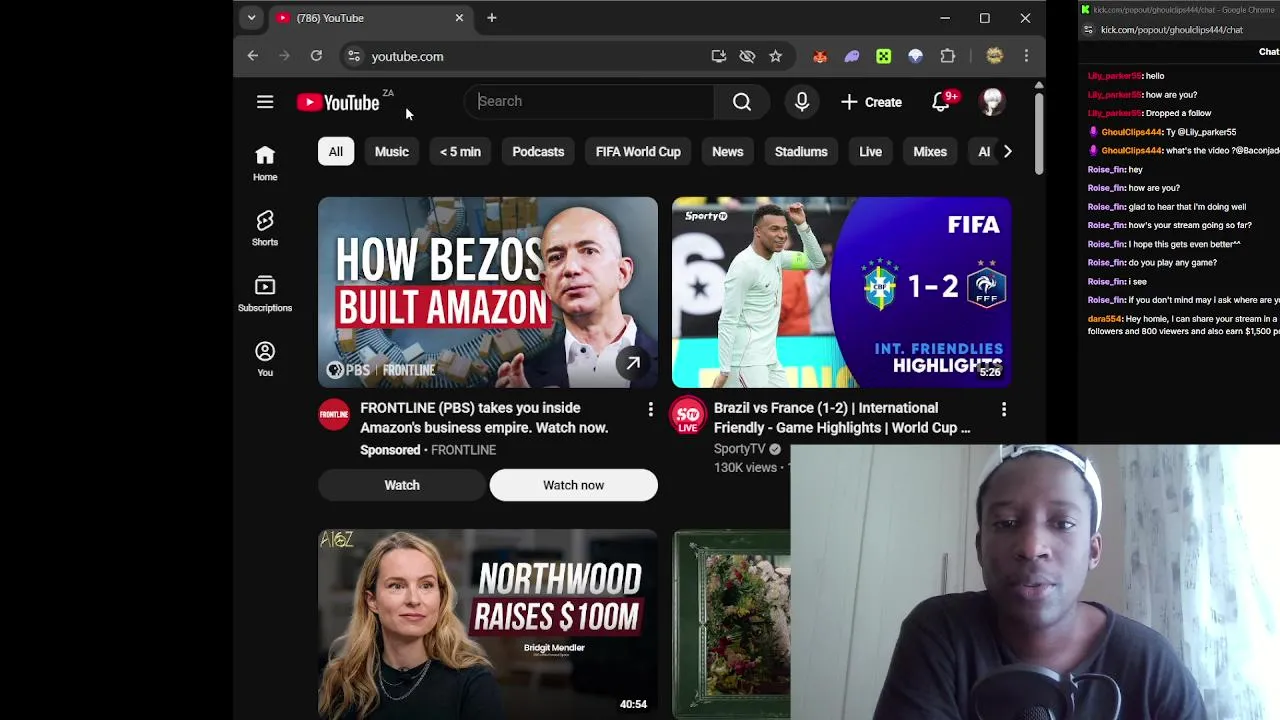Open the notifications bell
1280x720 pixels.
[x=941, y=102]
